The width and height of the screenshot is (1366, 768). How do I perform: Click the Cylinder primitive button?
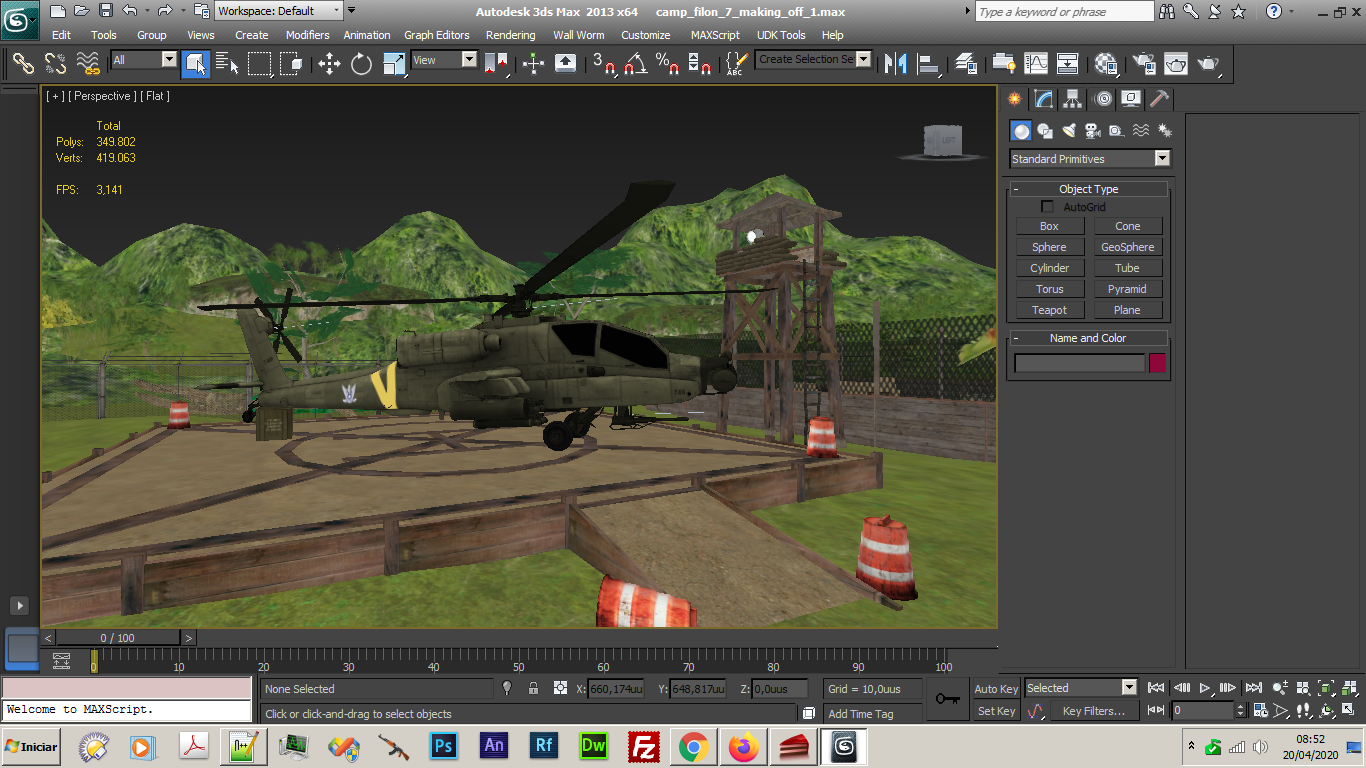(1049, 268)
